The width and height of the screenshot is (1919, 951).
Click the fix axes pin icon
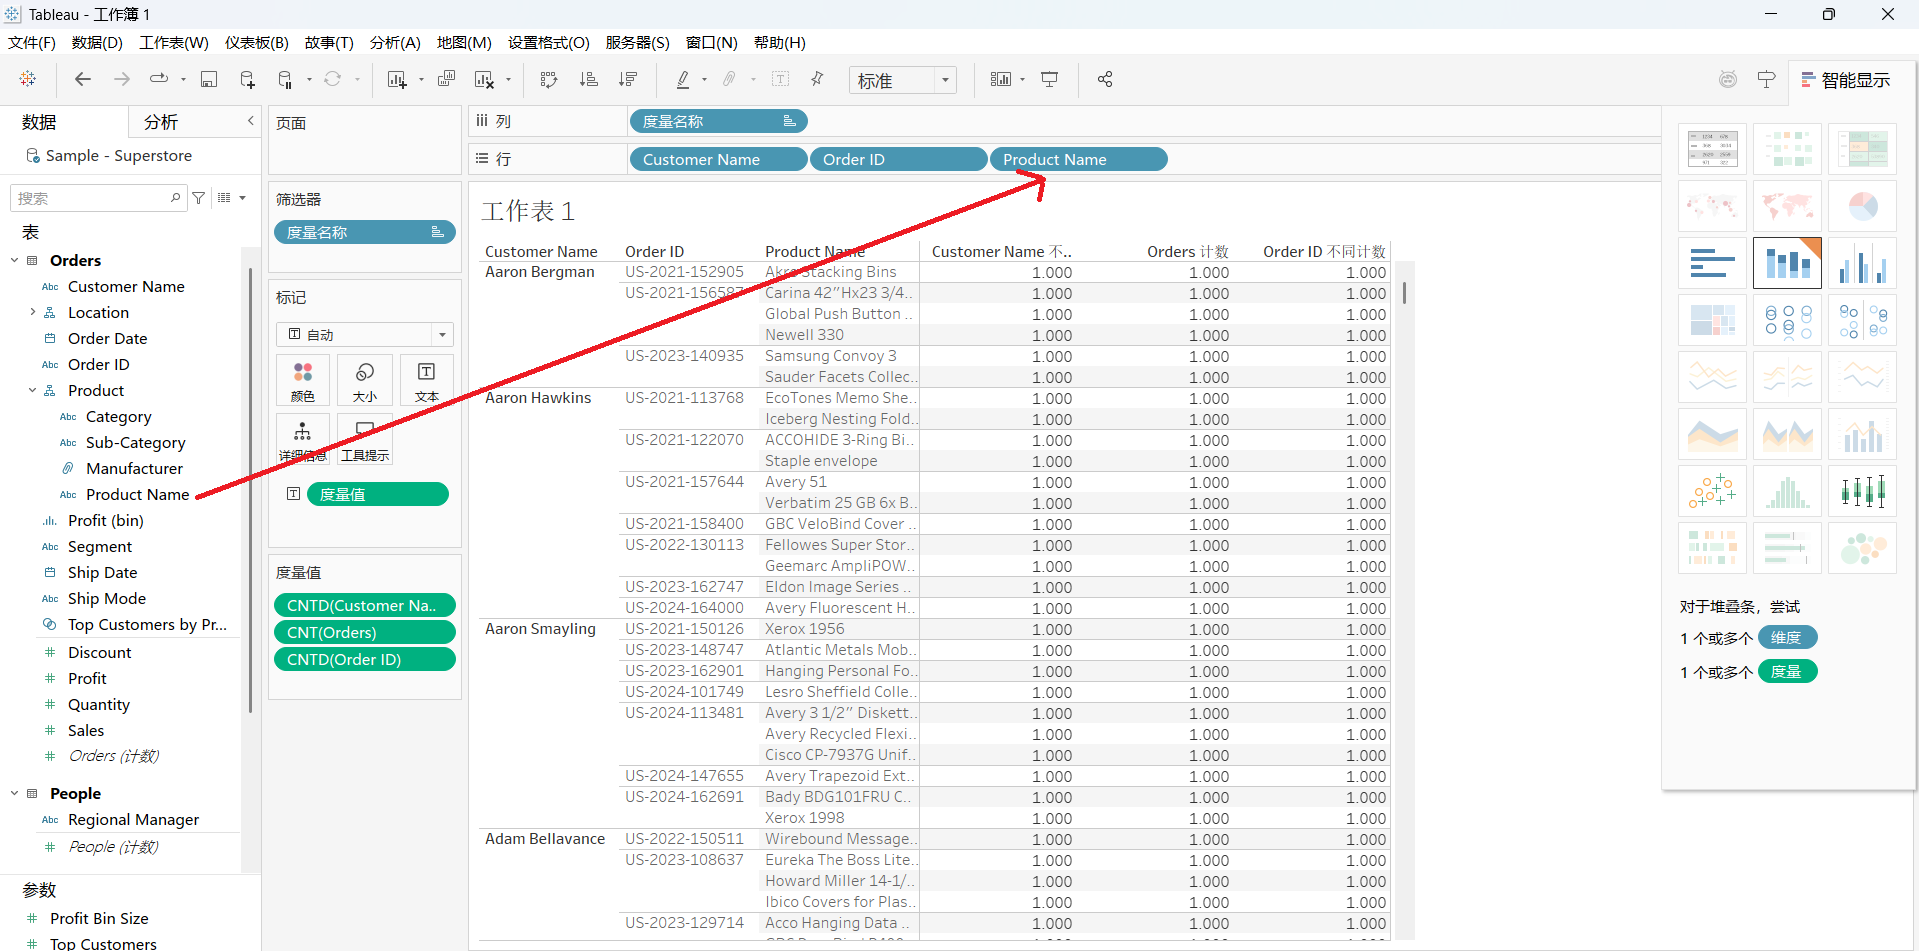coord(817,79)
